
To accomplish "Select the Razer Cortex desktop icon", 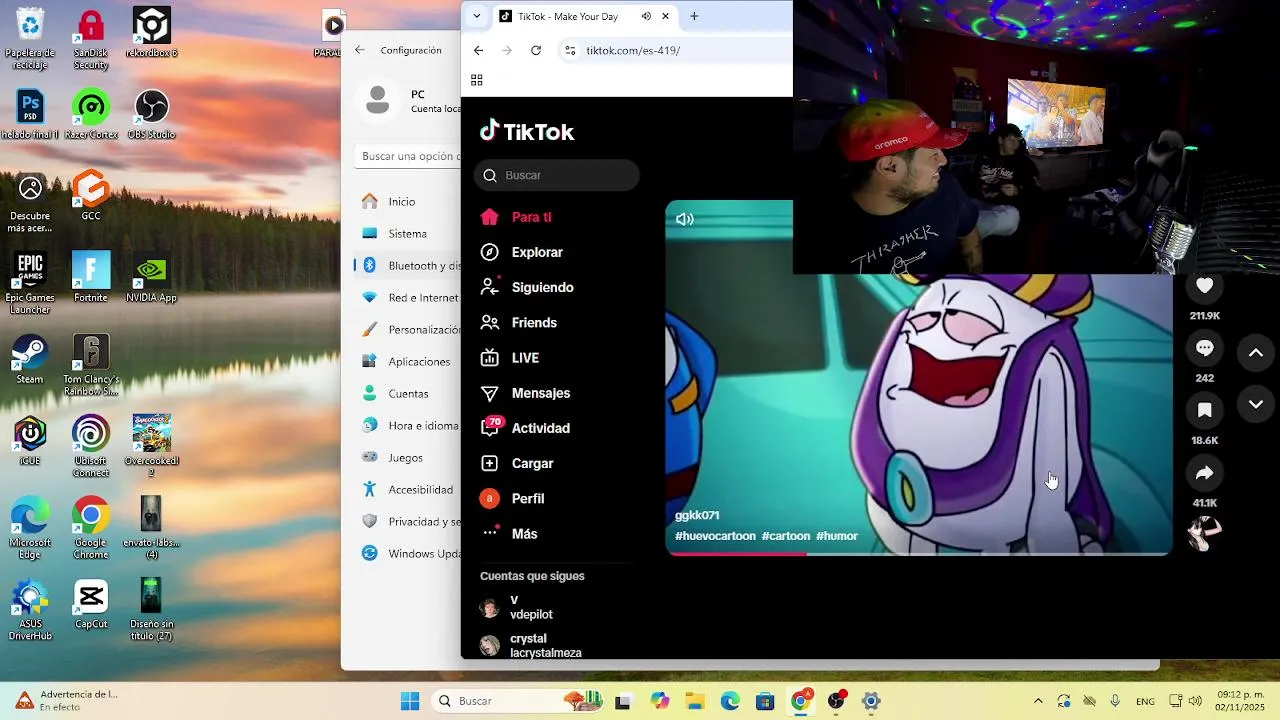I will click(91, 114).
